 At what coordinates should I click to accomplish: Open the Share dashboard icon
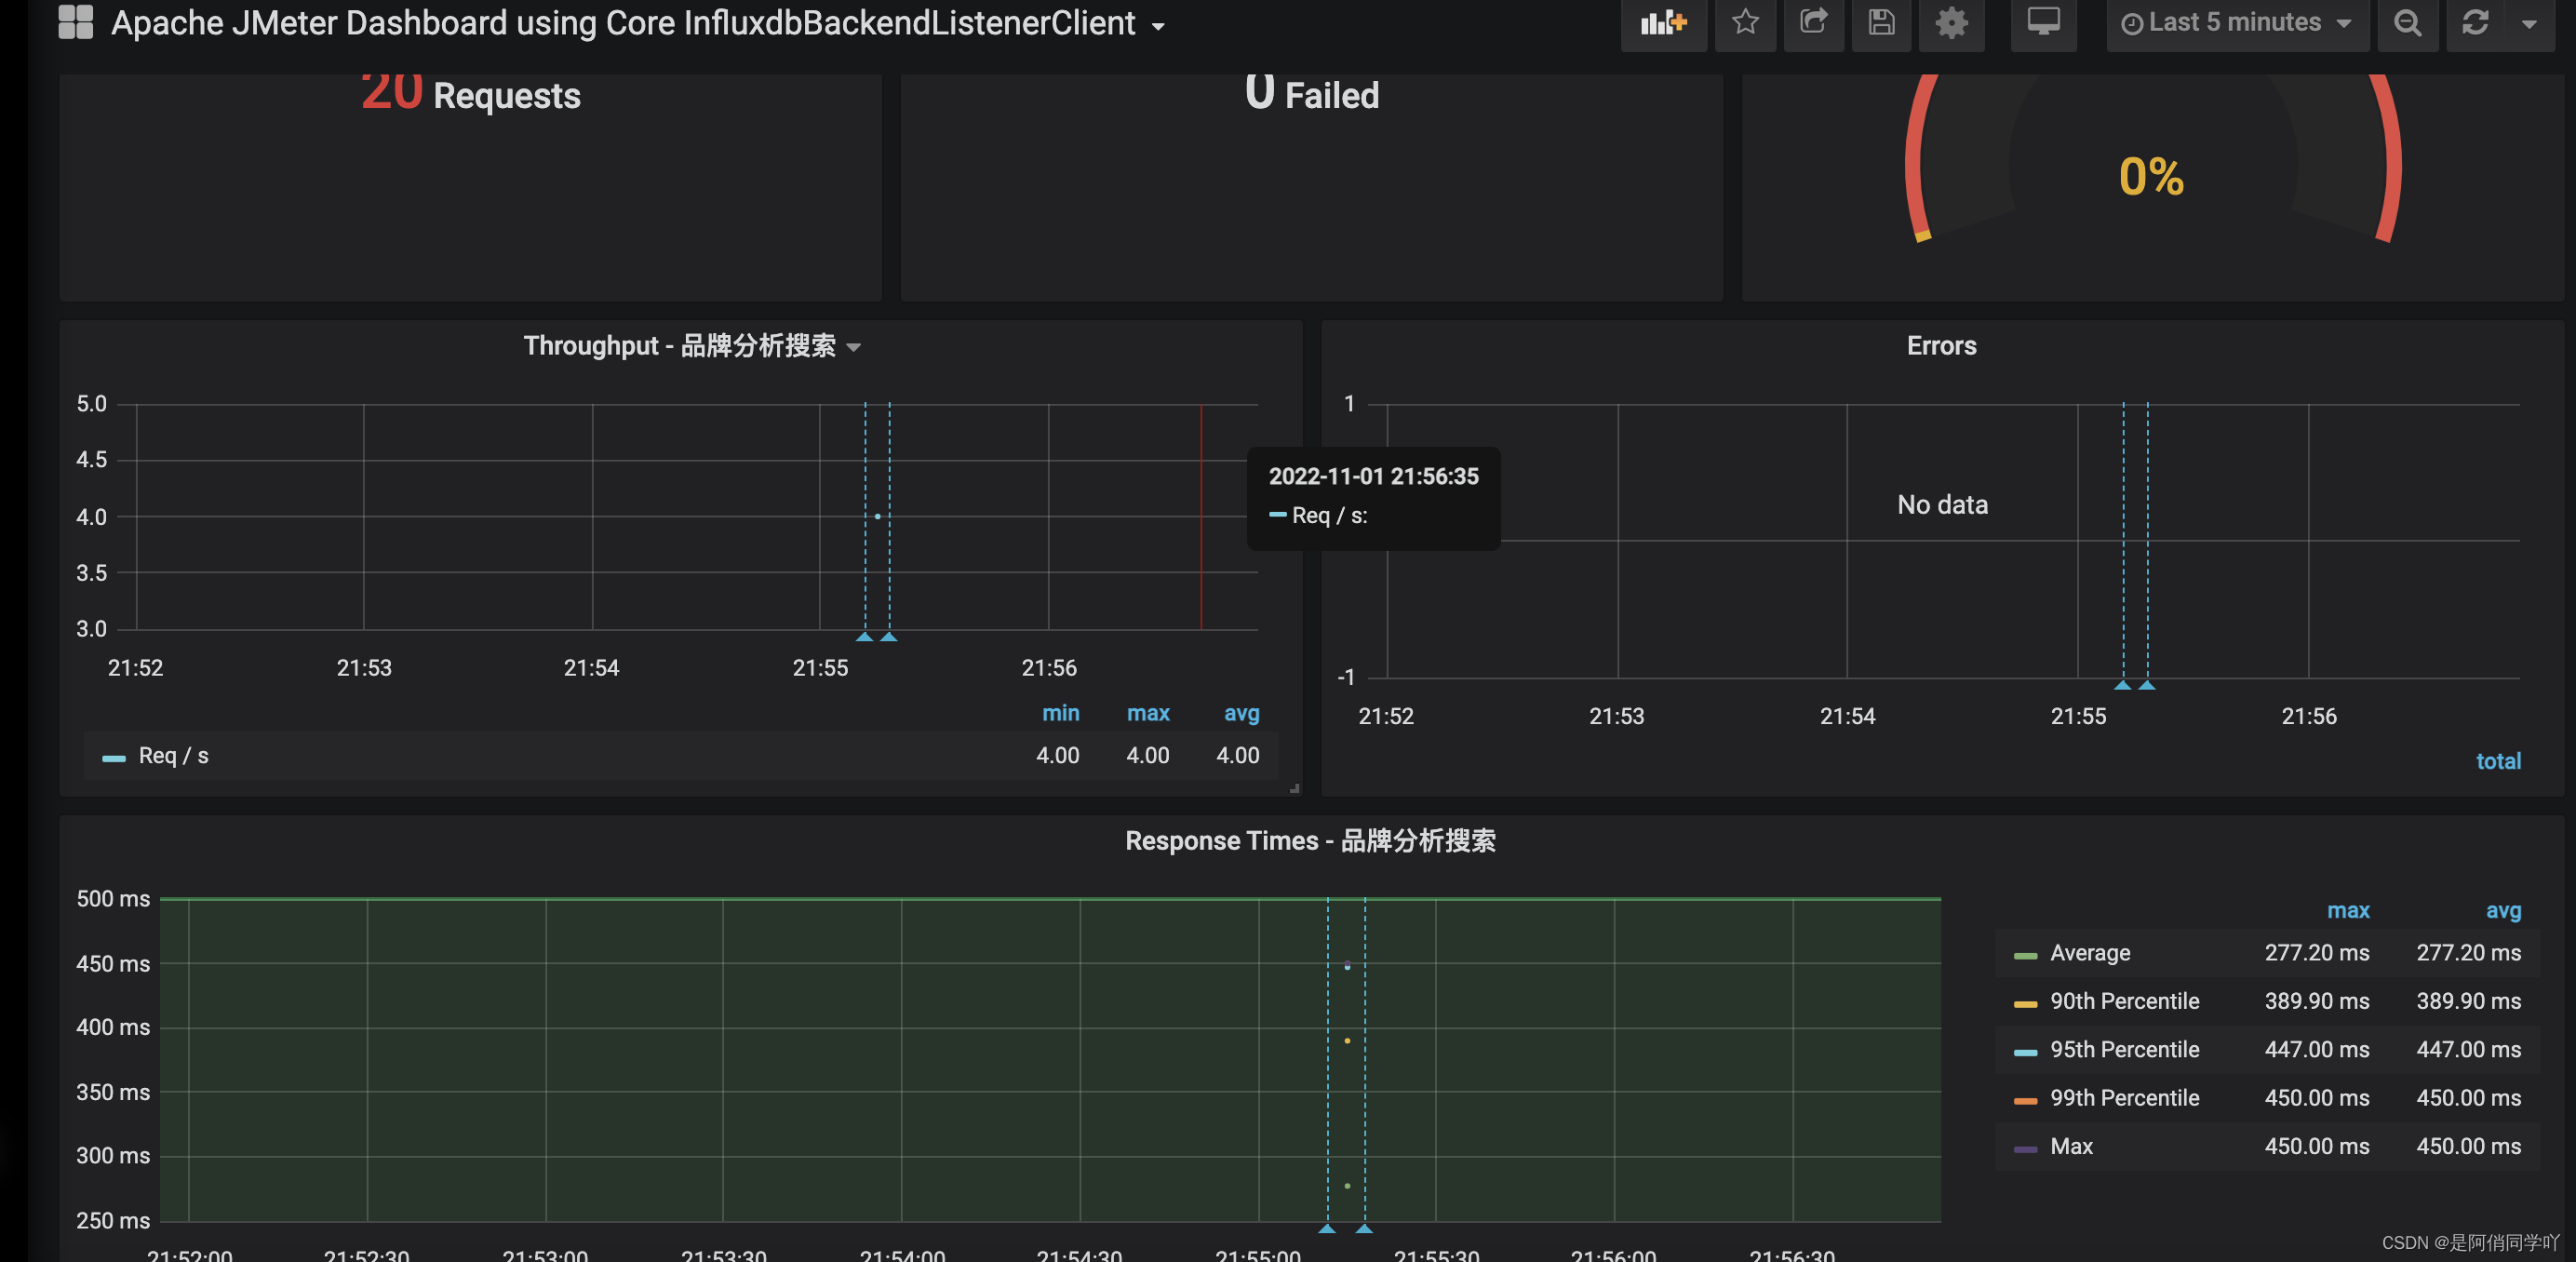pyautogui.click(x=1813, y=23)
